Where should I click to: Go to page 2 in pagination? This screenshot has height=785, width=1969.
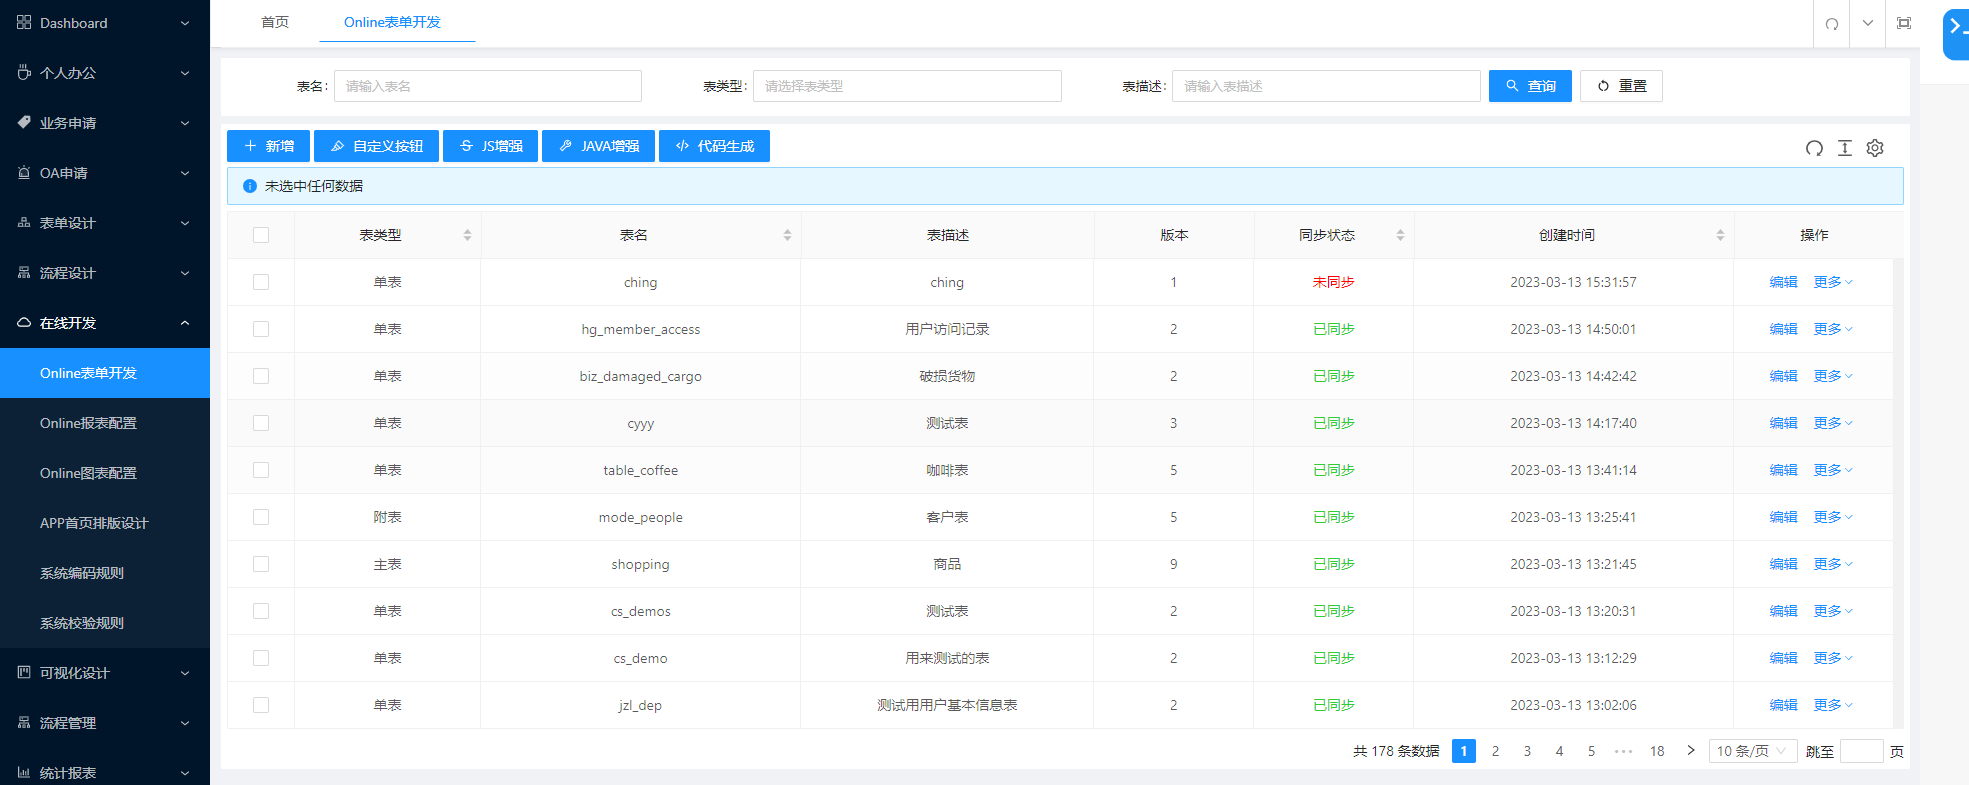pyautogui.click(x=1495, y=751)
